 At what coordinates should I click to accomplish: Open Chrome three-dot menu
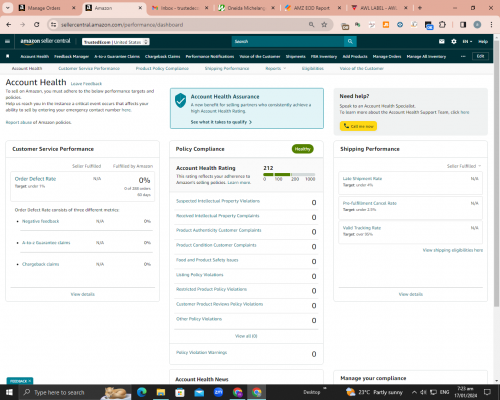(491, 25)
